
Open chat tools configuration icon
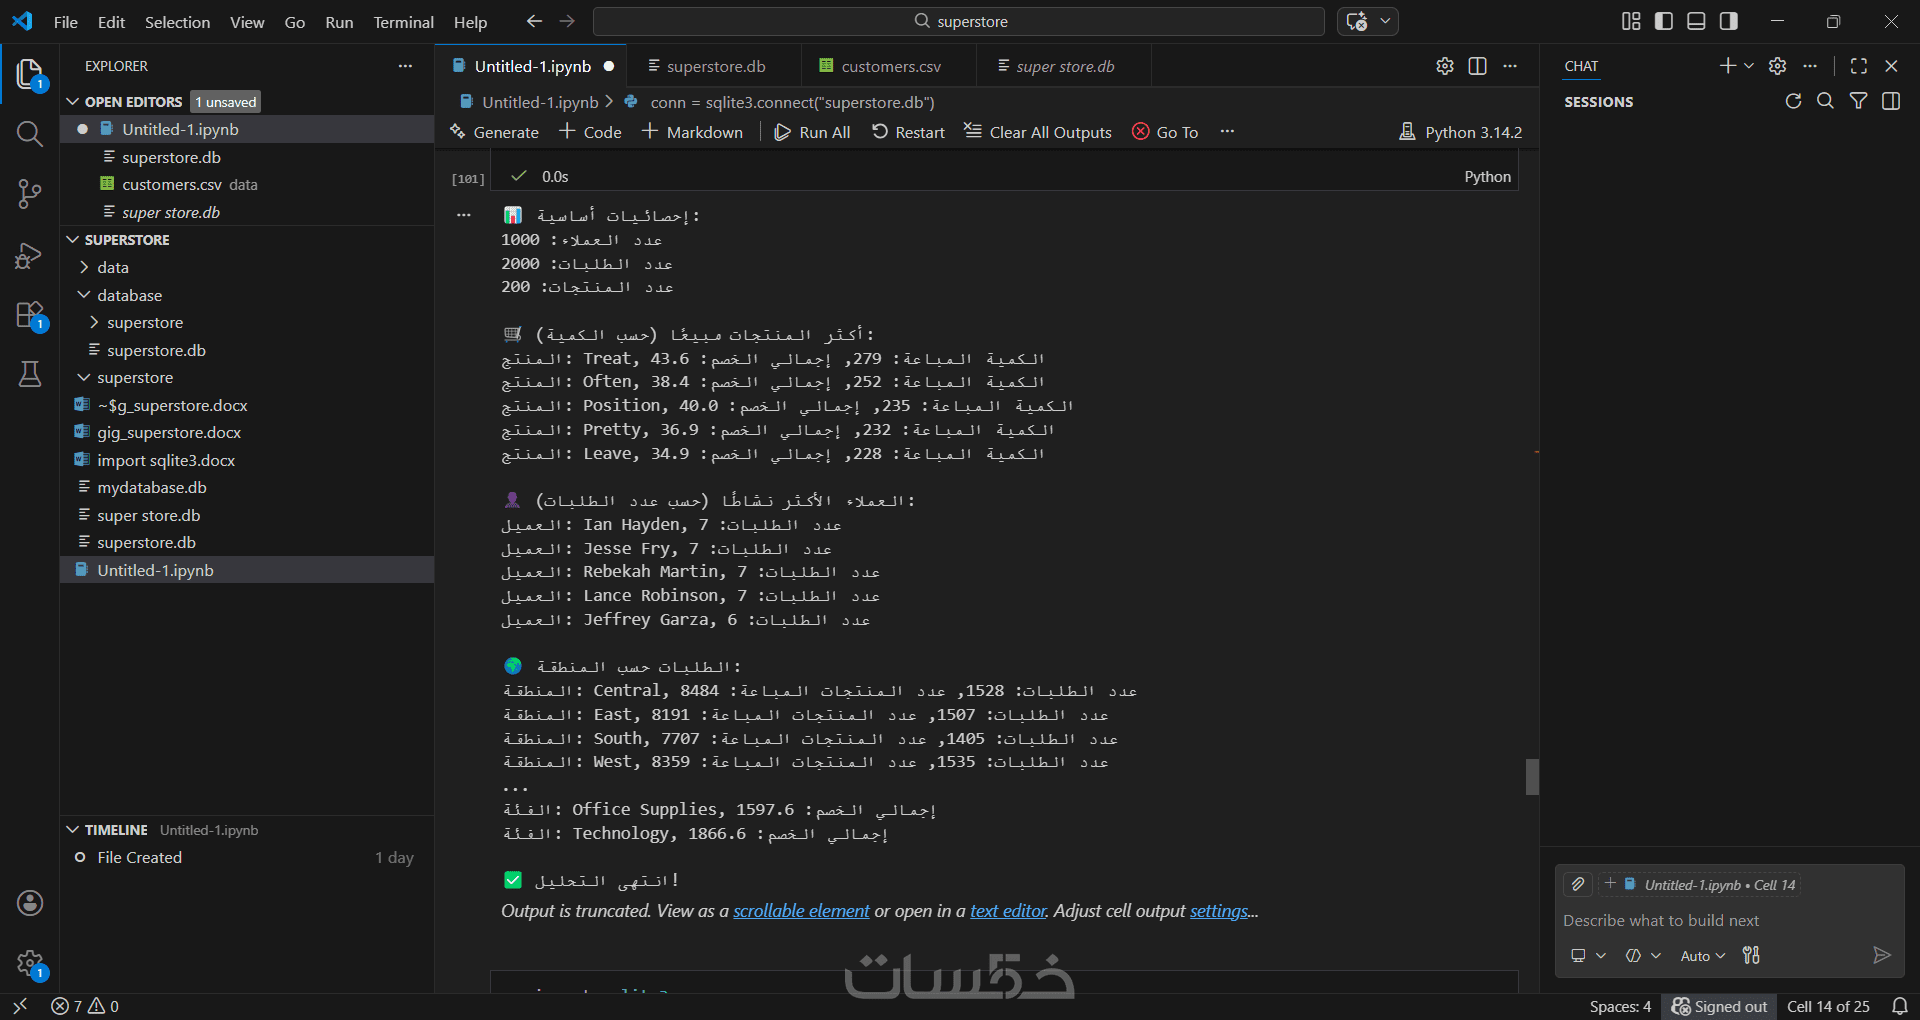(1751, 955)
